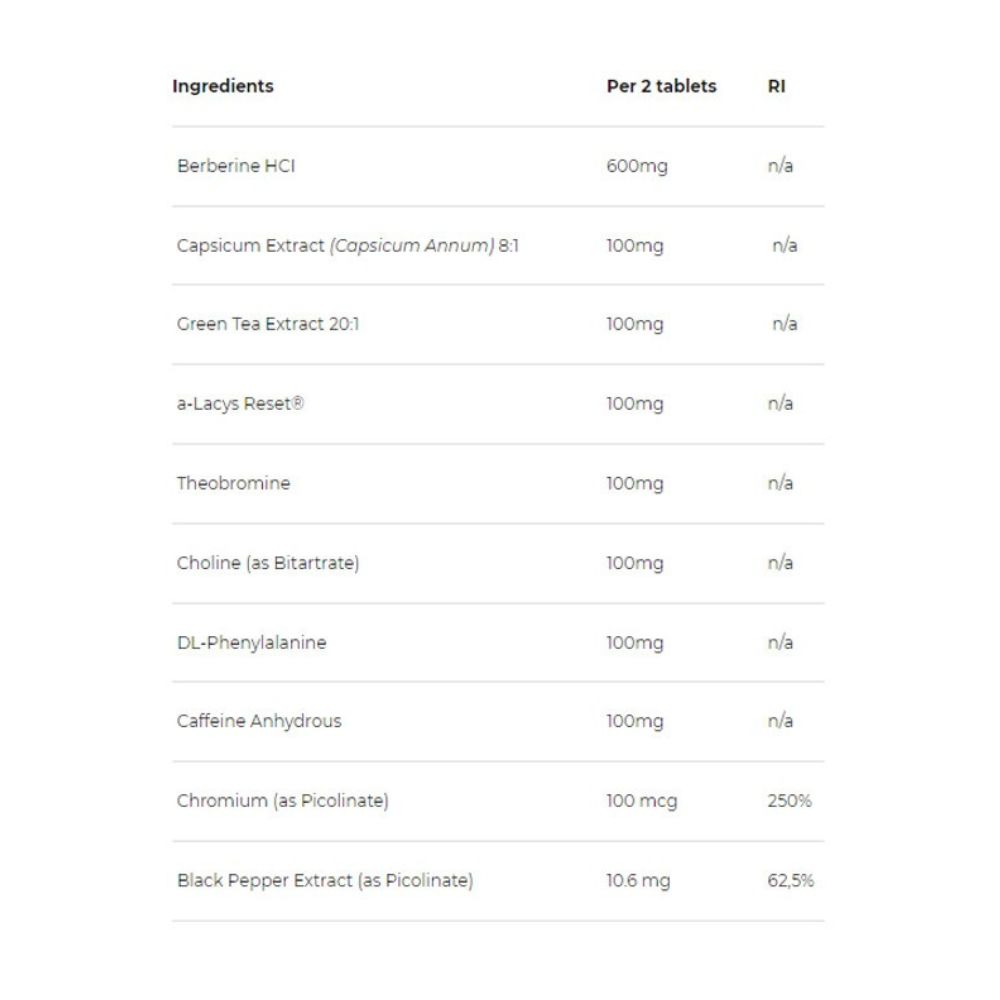
Task: Click the 600mg amount for Berberine
Action: point(636,166)
